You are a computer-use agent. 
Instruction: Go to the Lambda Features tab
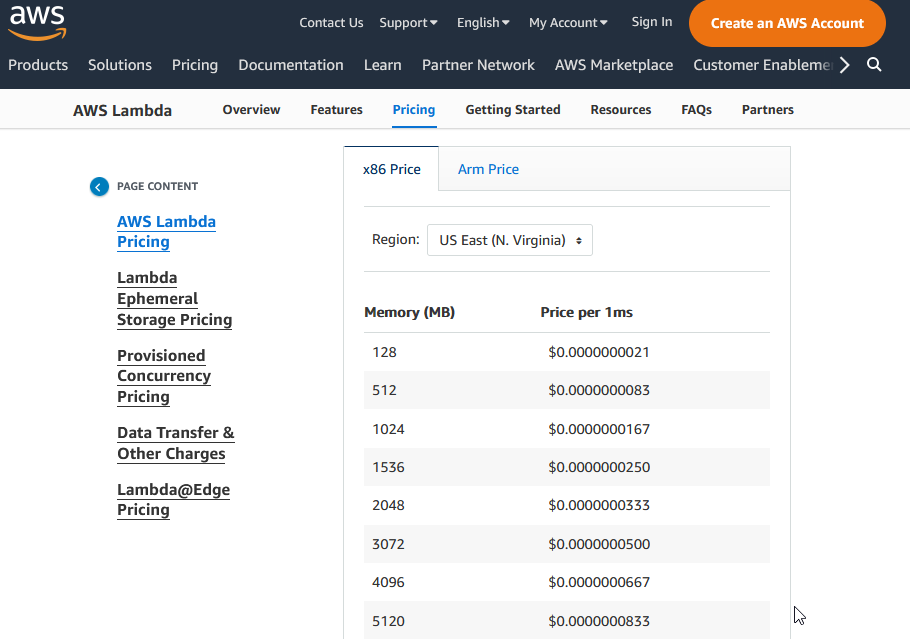click(337, 110)
